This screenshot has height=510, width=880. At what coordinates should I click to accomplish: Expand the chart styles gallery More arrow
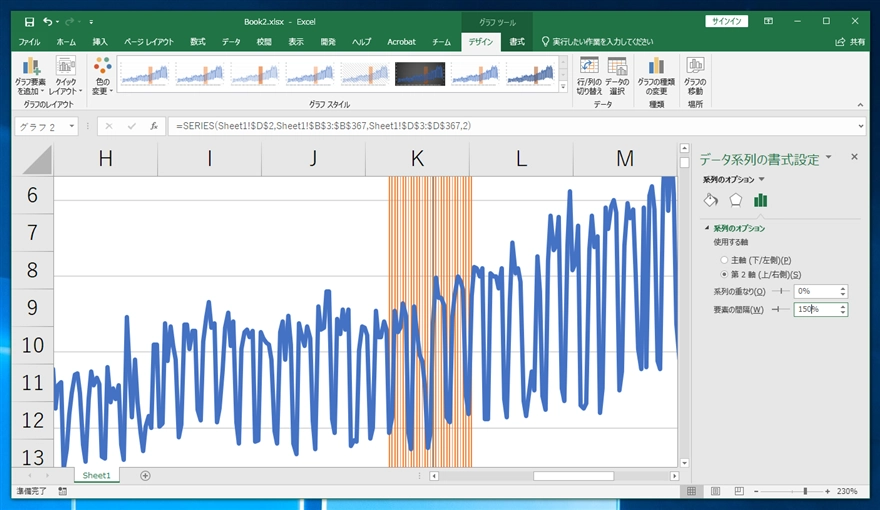563,87
